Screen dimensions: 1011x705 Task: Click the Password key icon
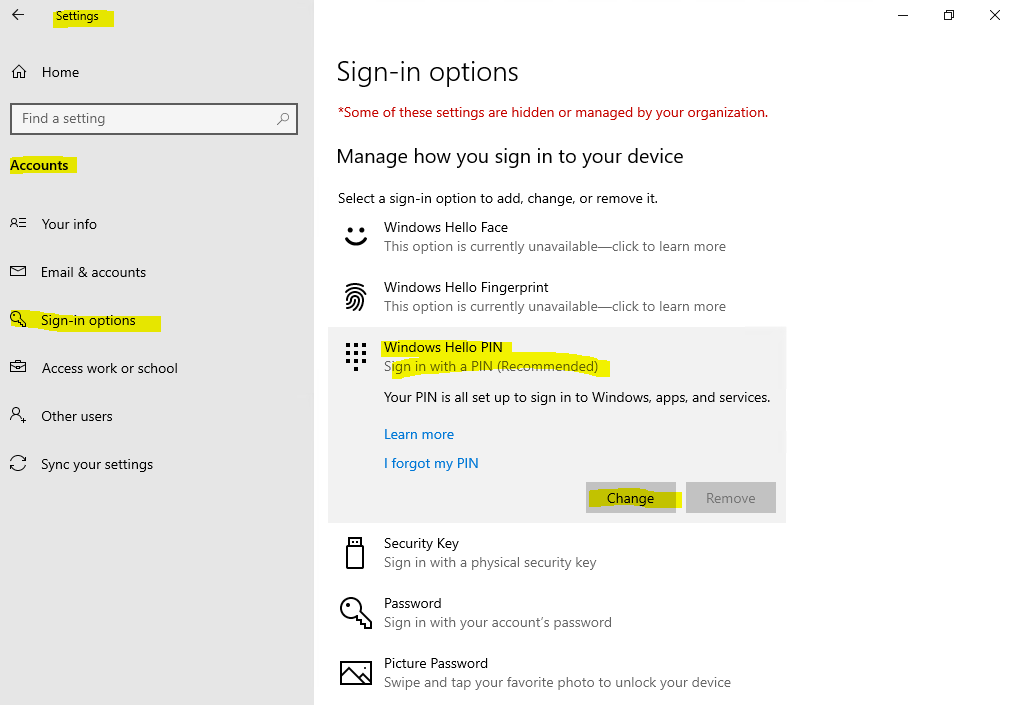click(356, 612)
